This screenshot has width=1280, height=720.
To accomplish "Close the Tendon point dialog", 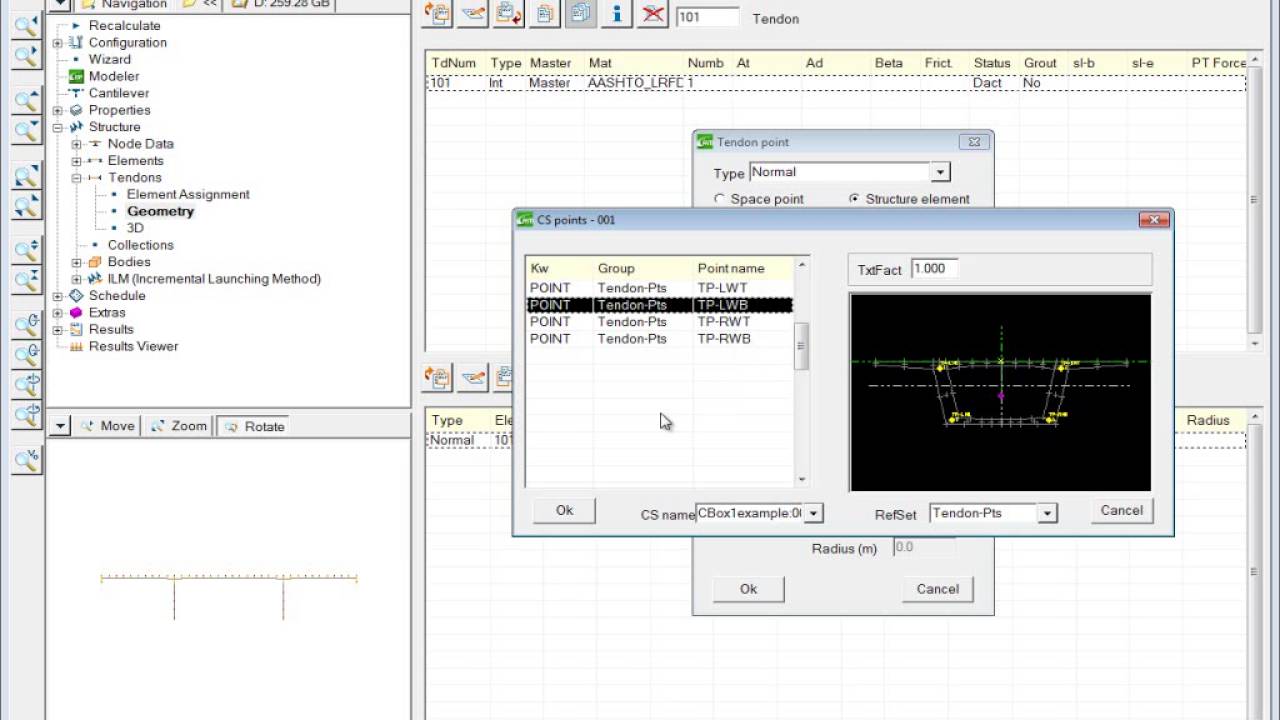I will point(974,142).
